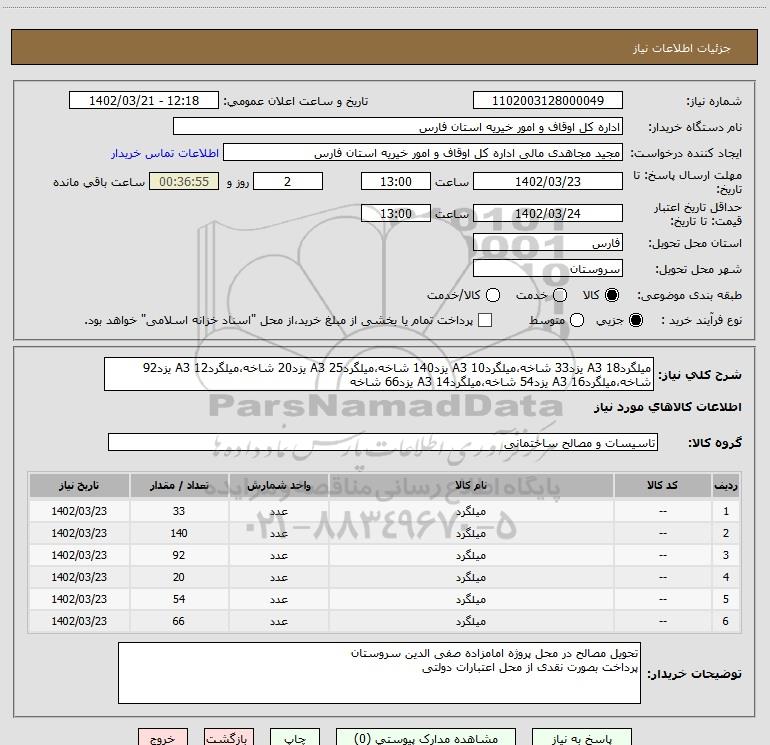
Task: Click میلگرد item name in row 4
Action: [x=470, y=578]
